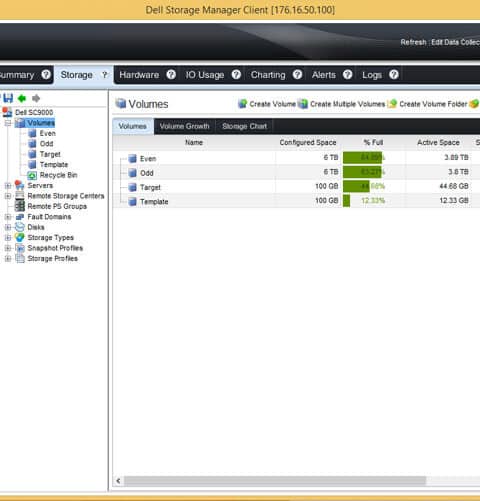Open the Logs tab
480x501 pixels.
click(x=372, y=75)
